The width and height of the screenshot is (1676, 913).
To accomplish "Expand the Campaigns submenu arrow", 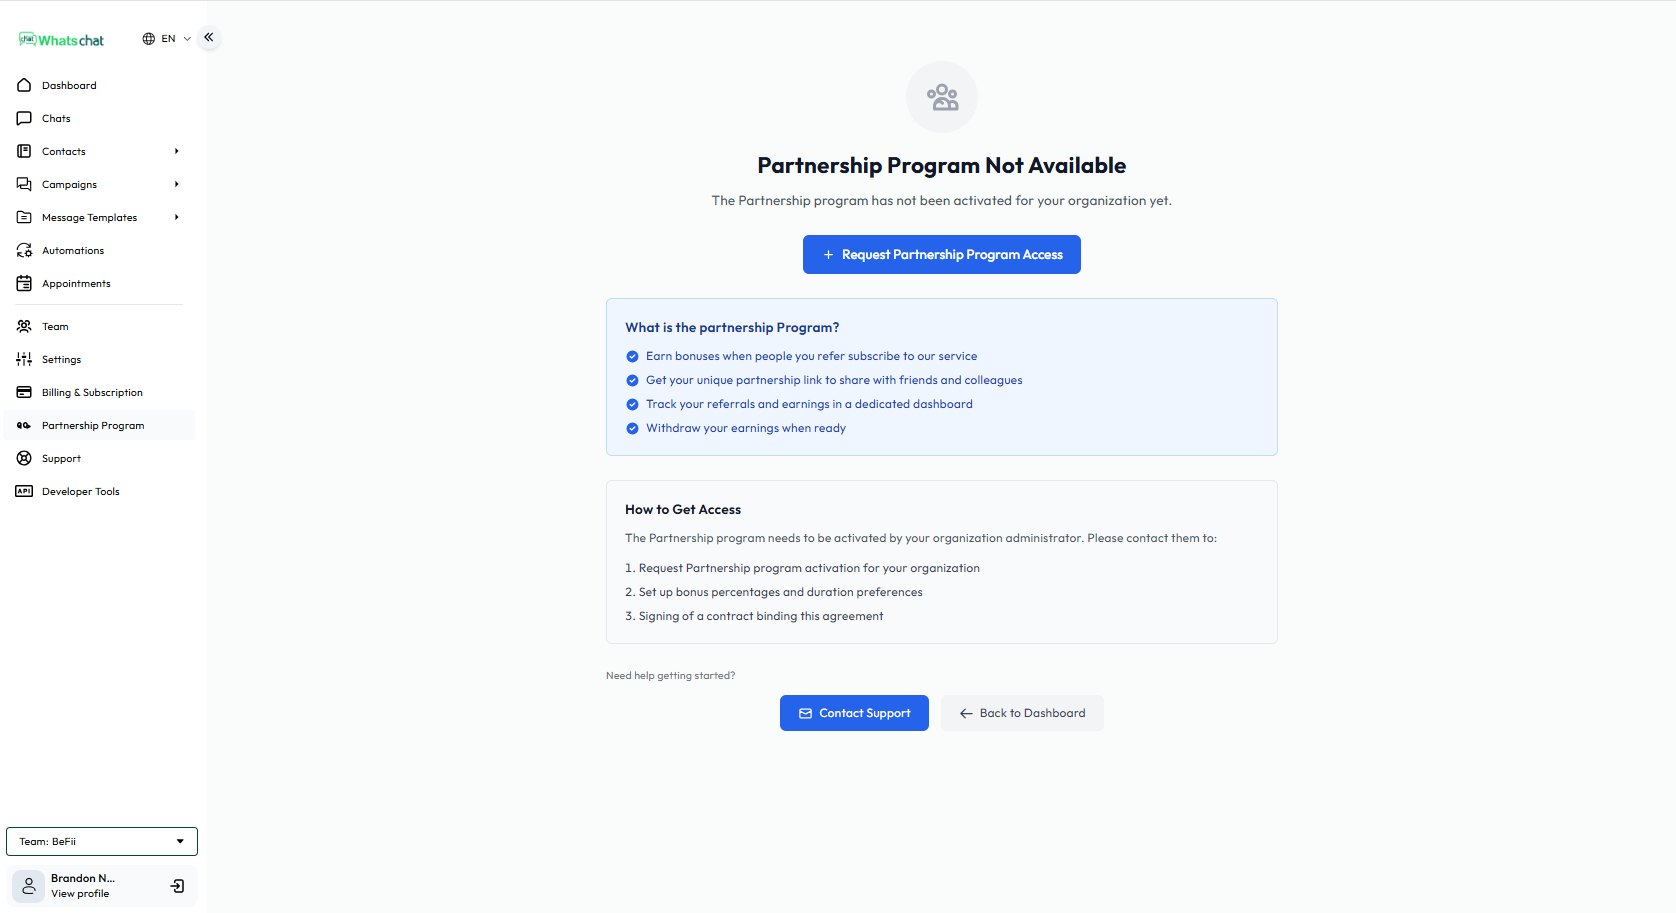I will [x=177, y=184].
